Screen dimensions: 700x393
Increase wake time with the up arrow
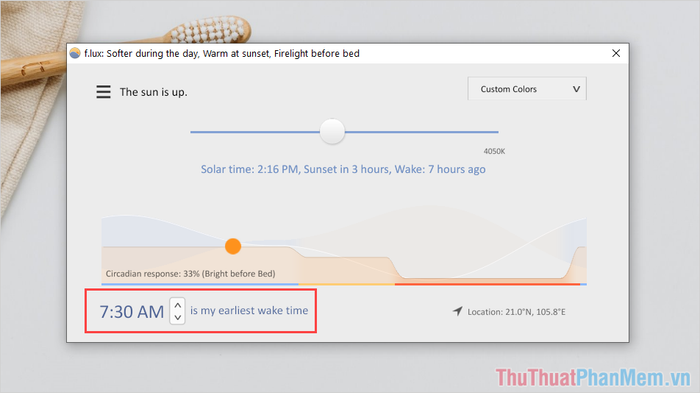pos(177,305)
